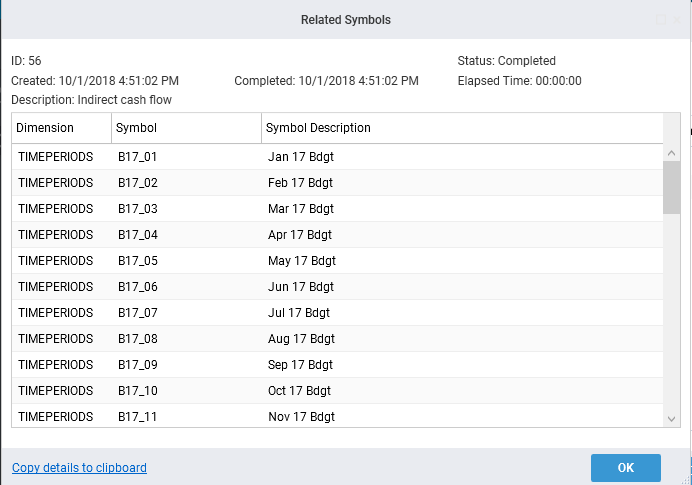Select the Apr 17 Bdgt description
Image resolution: width=692 pixels, height=485 pixels.
pyautogui.click(x=300, y=235)
